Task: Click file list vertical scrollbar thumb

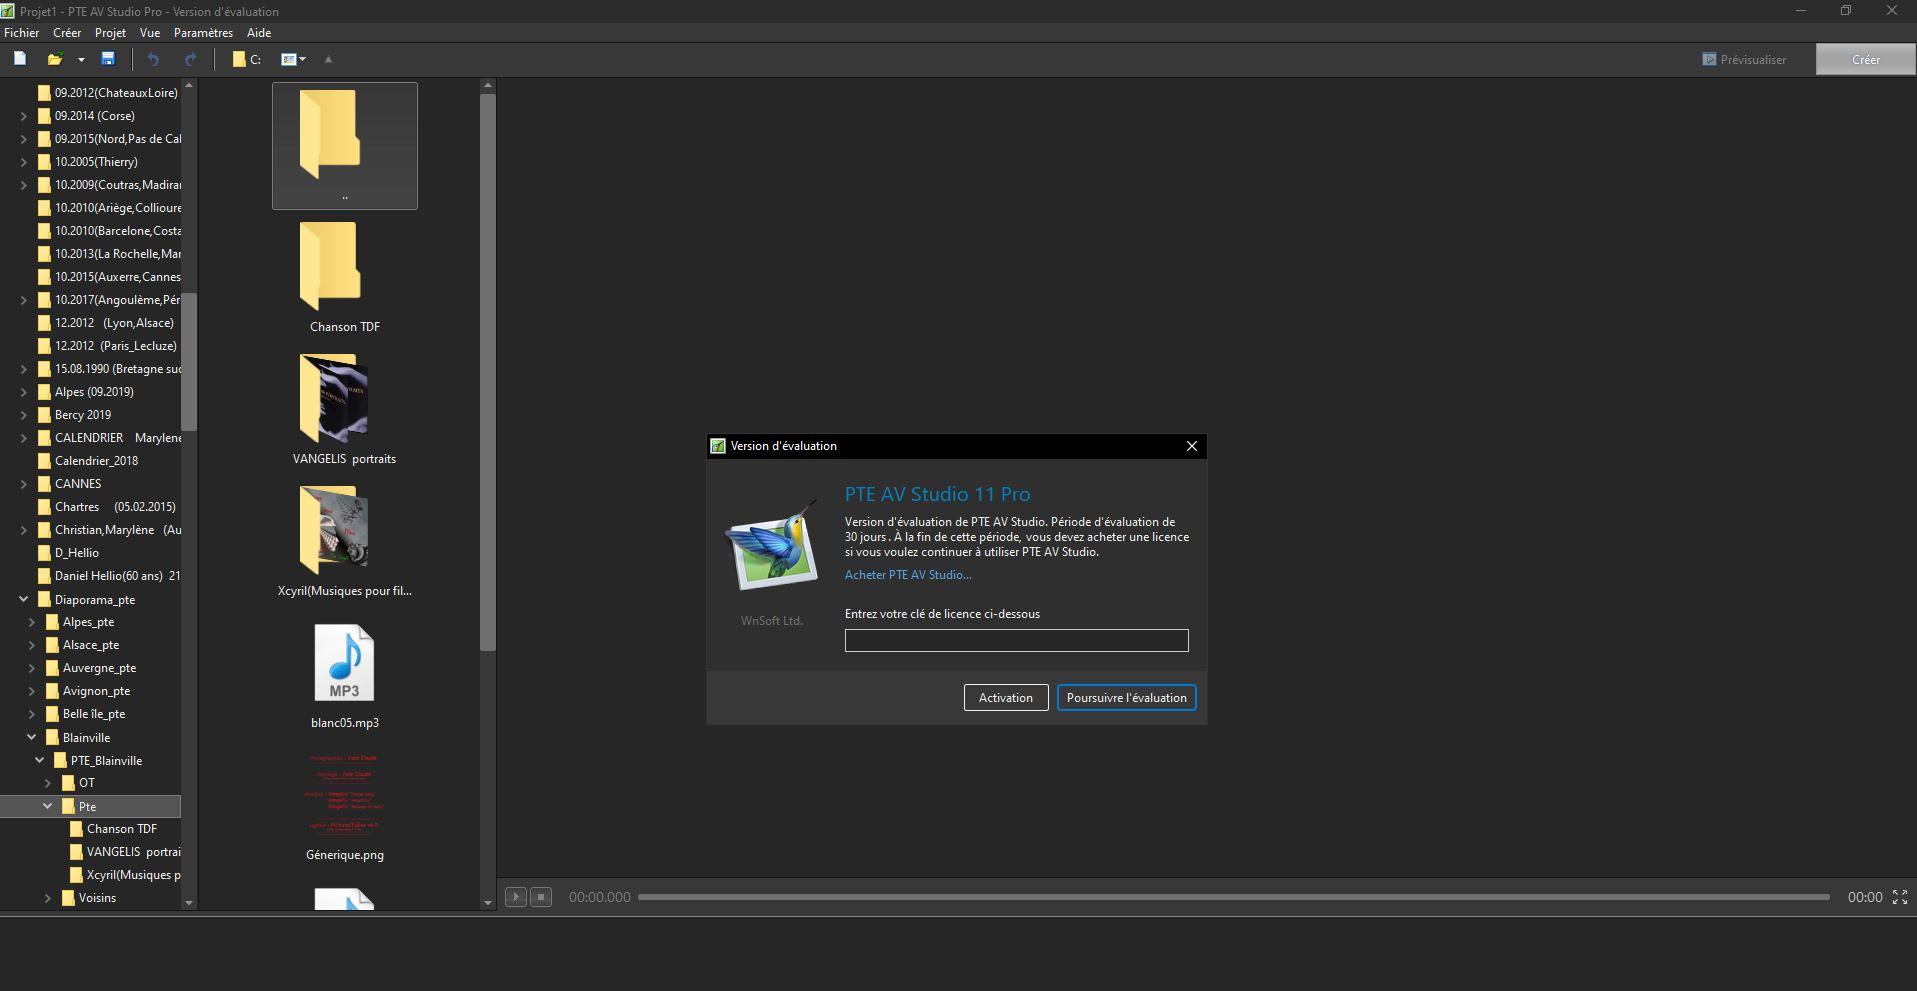Action: (x=488, y=372)
